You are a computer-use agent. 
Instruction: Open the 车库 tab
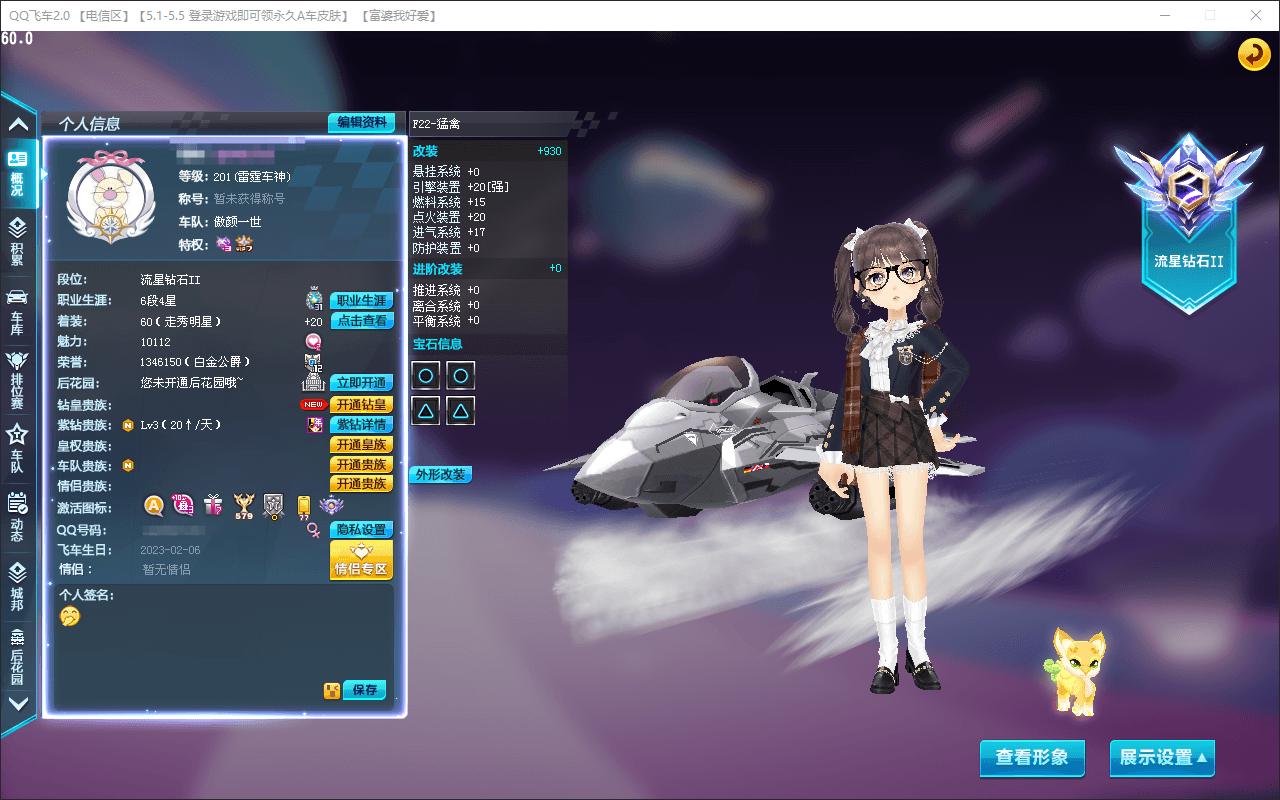point(18,310)
